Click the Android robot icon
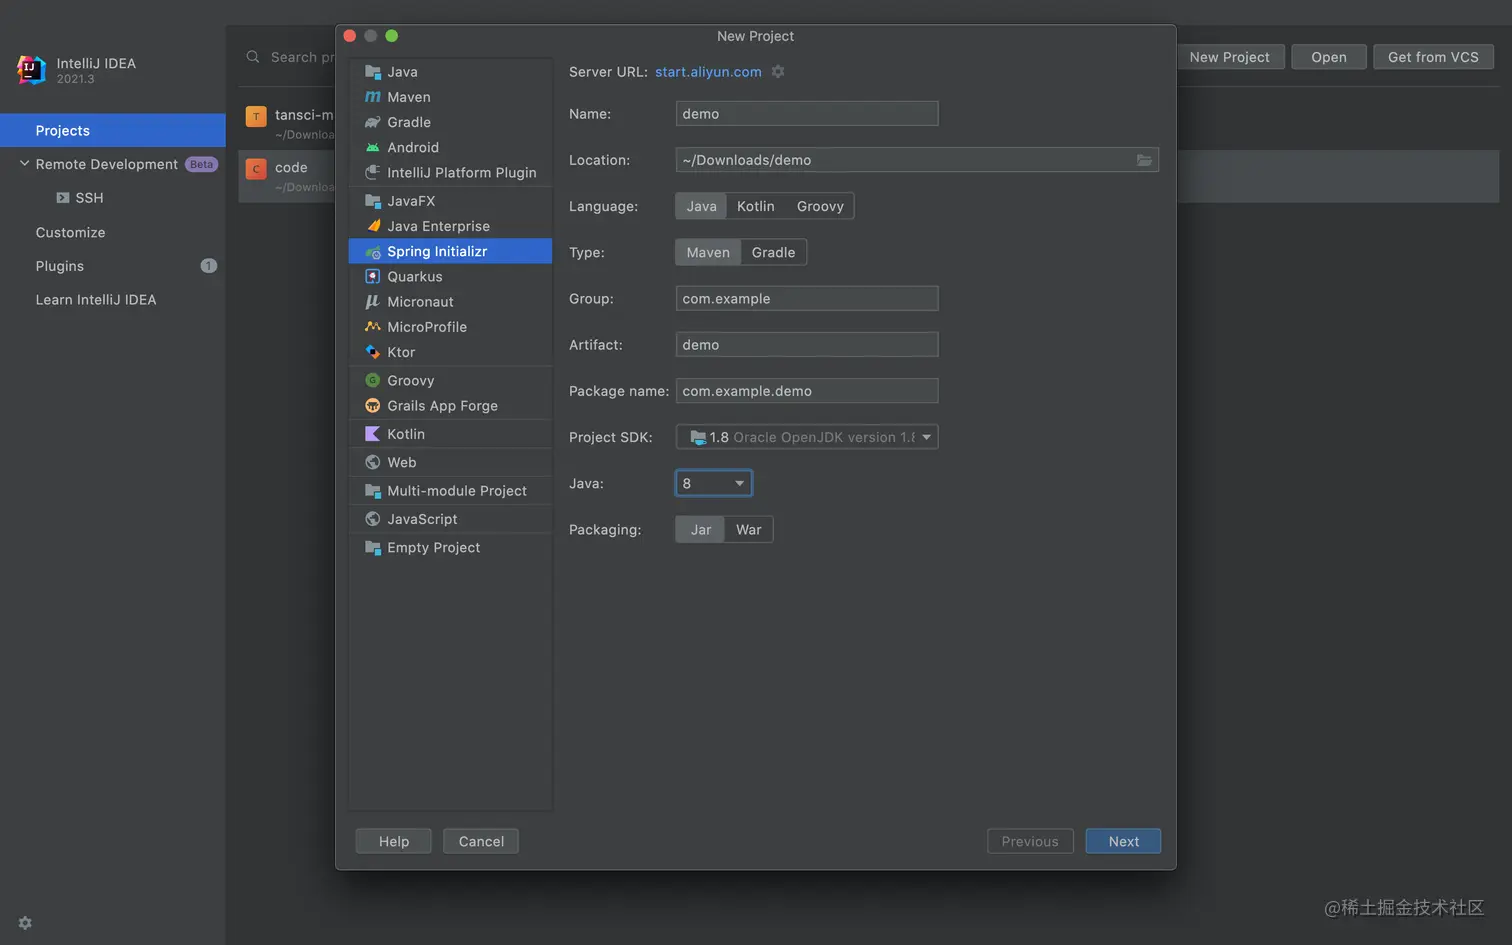Viewport: 1512px width, 945px height. 373,147
